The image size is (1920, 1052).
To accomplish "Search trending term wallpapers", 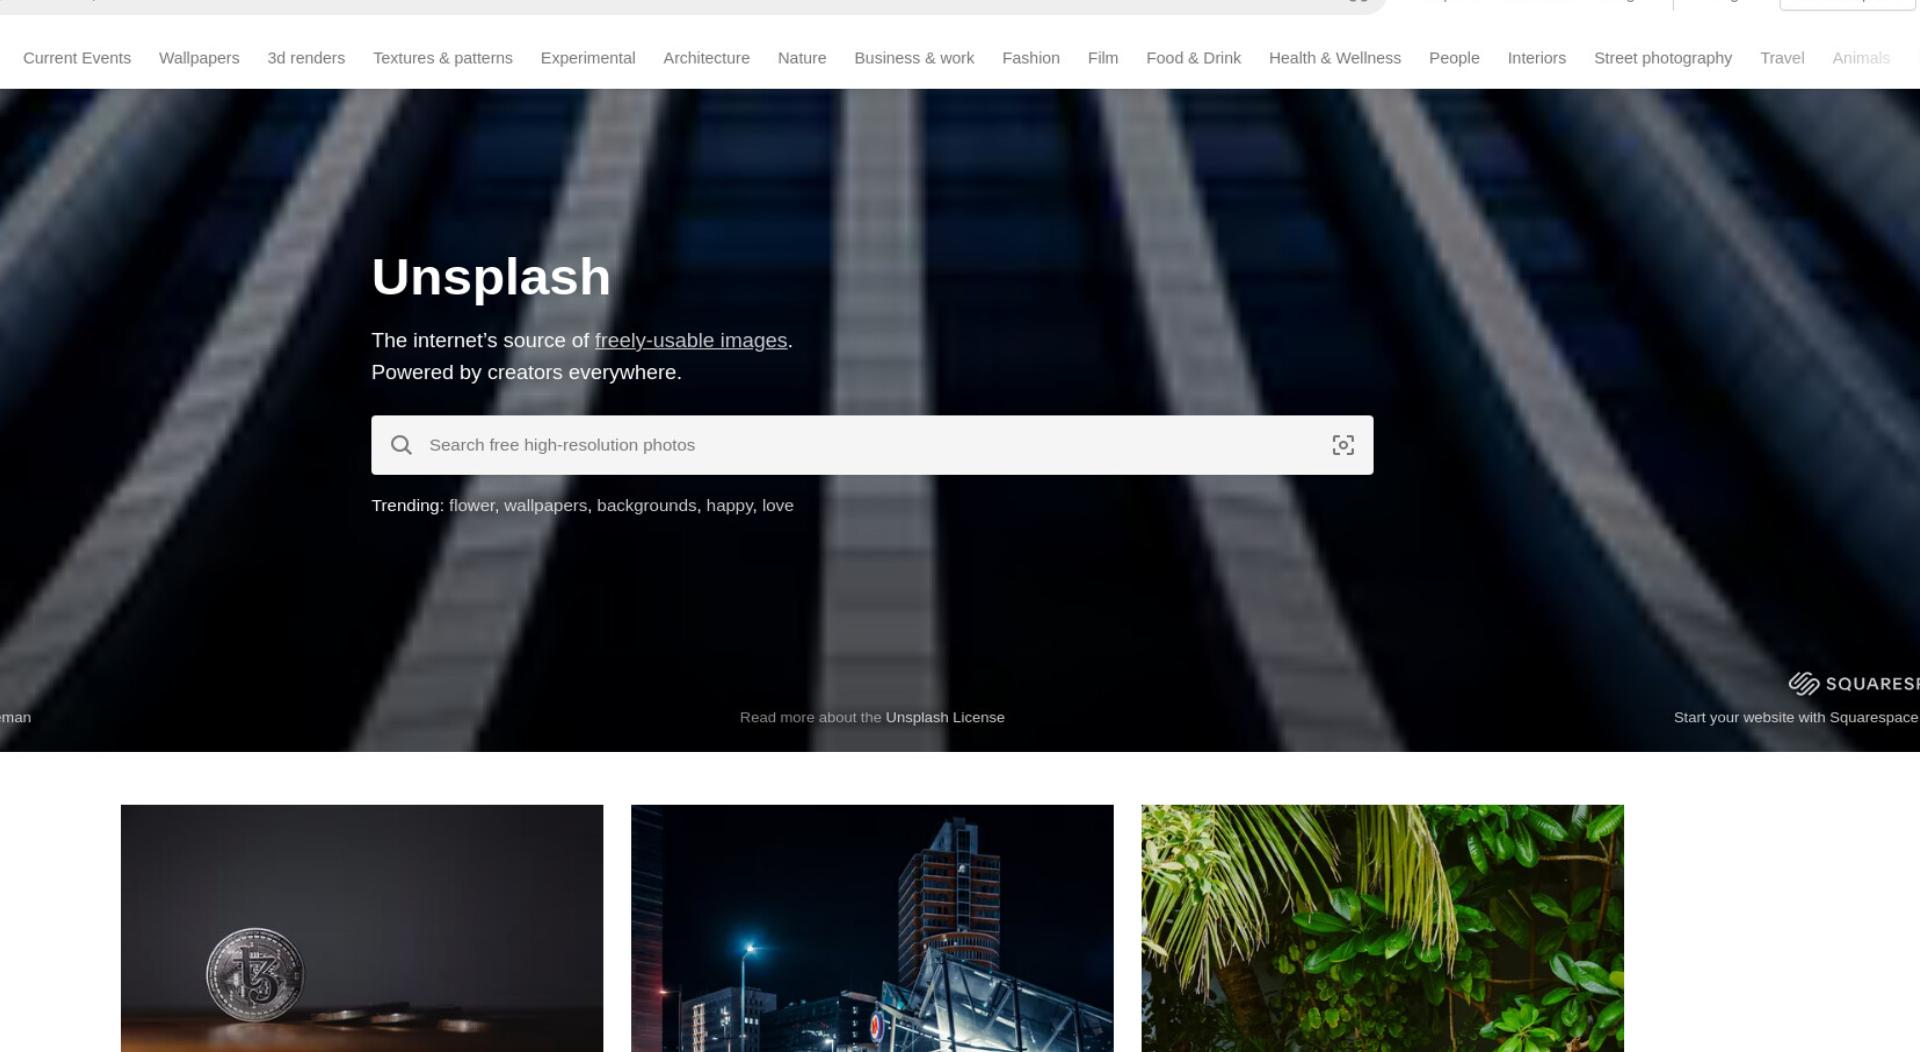I will pyautogui.click(x=545, y=505).
